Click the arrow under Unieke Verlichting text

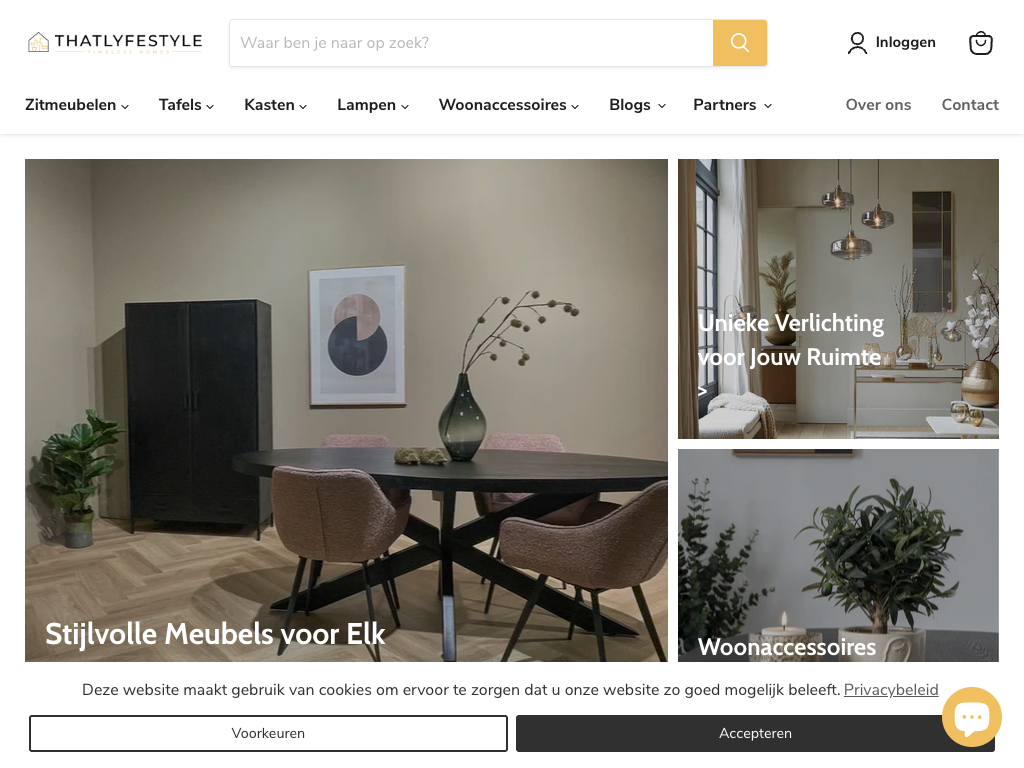703,391
